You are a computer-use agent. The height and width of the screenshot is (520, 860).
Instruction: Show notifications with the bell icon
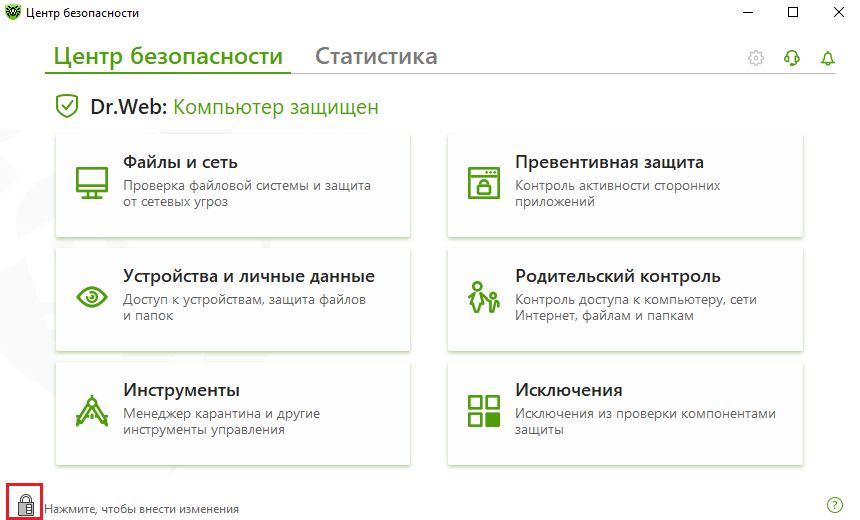[828, 58]
